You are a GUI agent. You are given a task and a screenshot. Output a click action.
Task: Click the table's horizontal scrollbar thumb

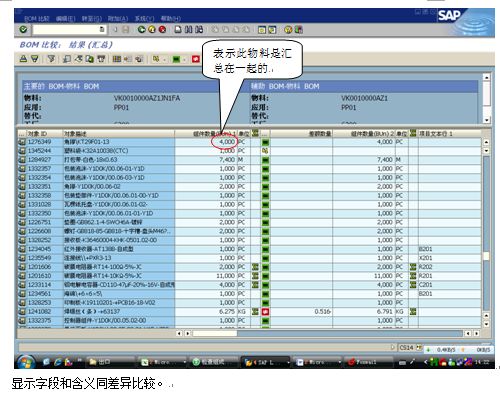click(215, 333)
